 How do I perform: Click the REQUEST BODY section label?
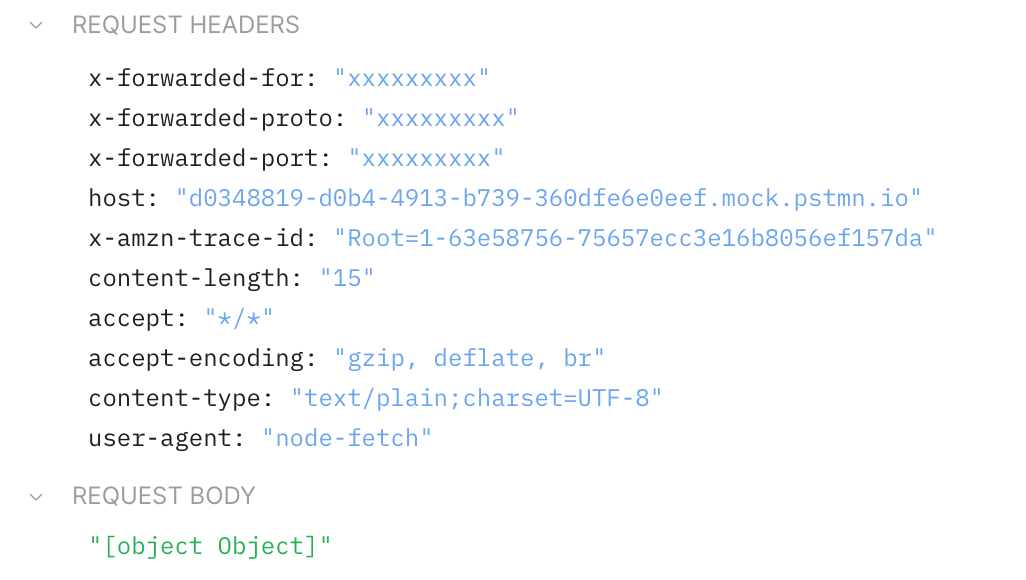pos(163,496)
